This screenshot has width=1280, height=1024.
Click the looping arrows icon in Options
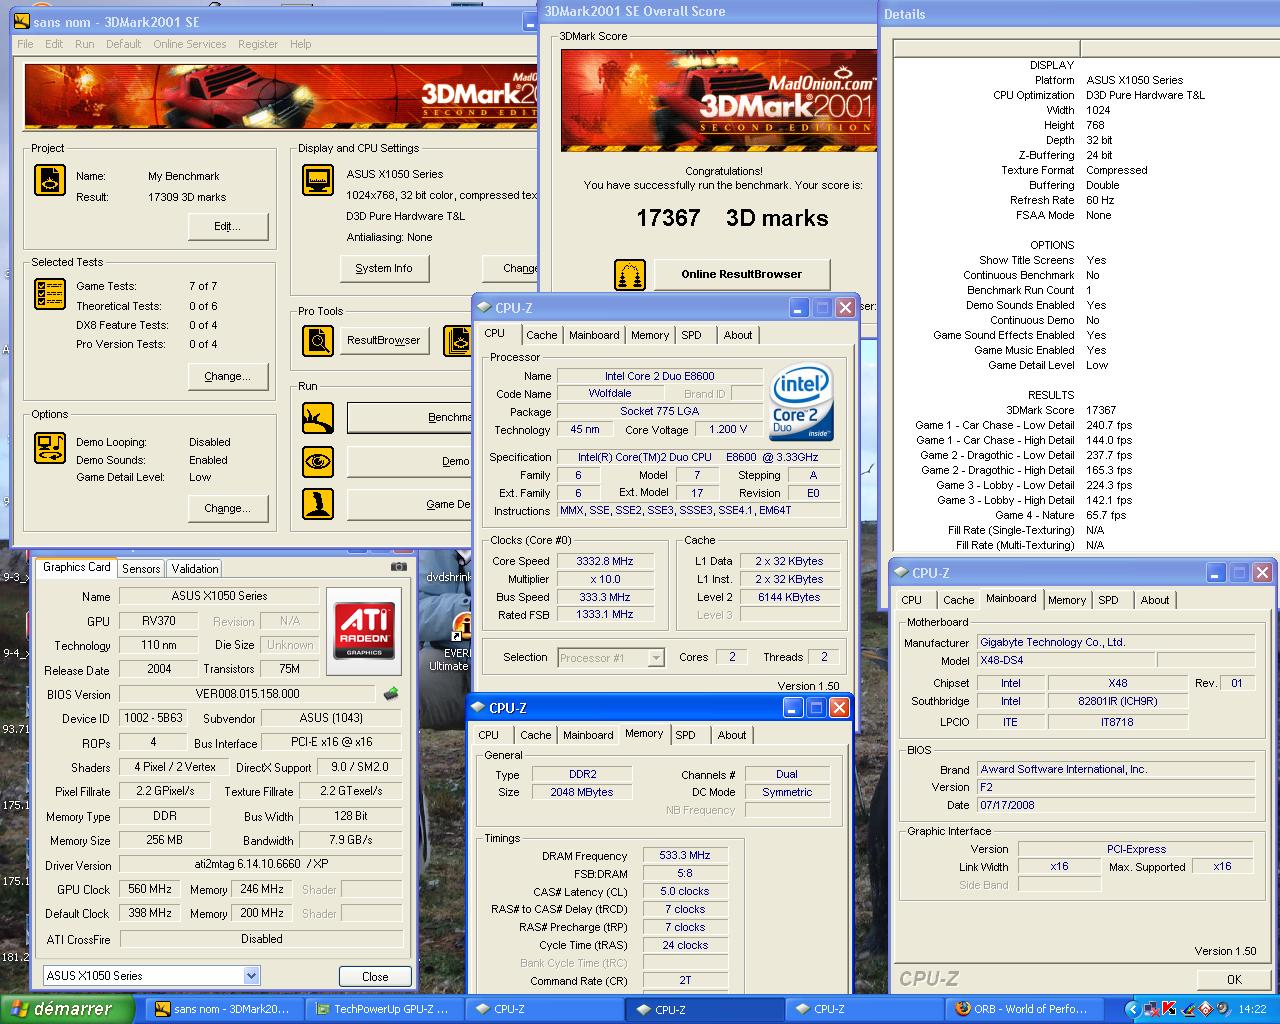point(50,447)
